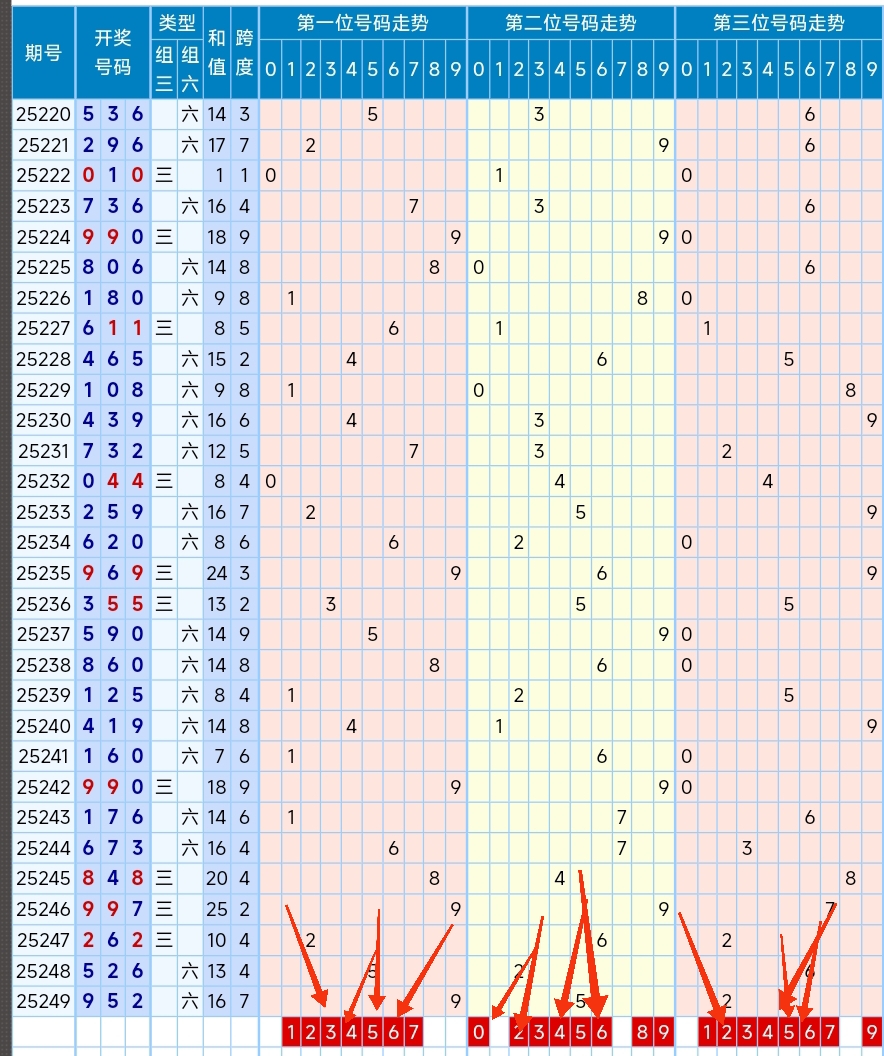The image size is (884, 1056).
Task: Click 和值 24 in row 25235
Action: coord(217,573)
